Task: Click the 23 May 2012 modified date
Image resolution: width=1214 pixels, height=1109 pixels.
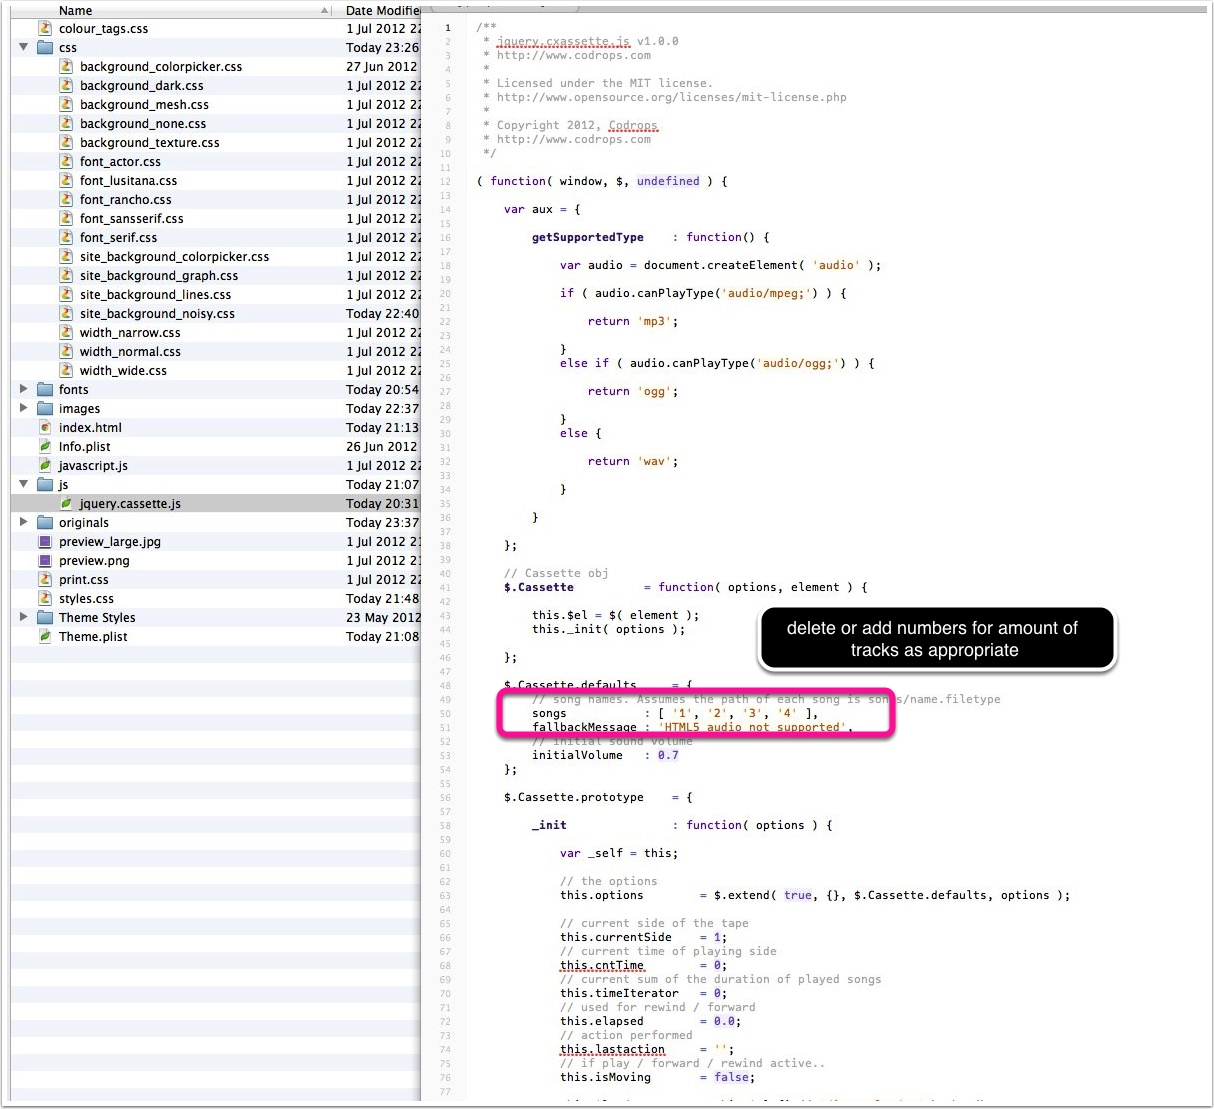Action: tap(384, 618)
